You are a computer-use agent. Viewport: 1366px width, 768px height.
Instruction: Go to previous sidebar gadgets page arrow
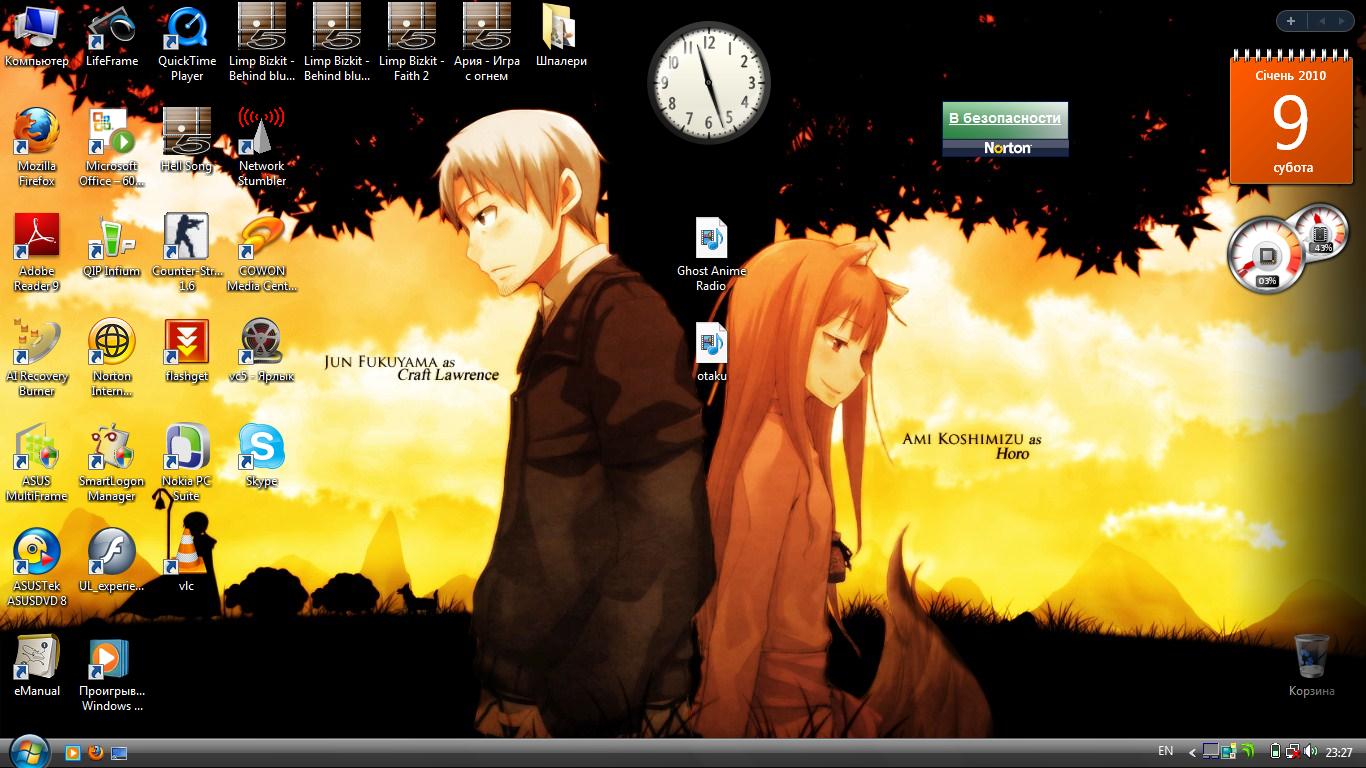point(1321,21)
